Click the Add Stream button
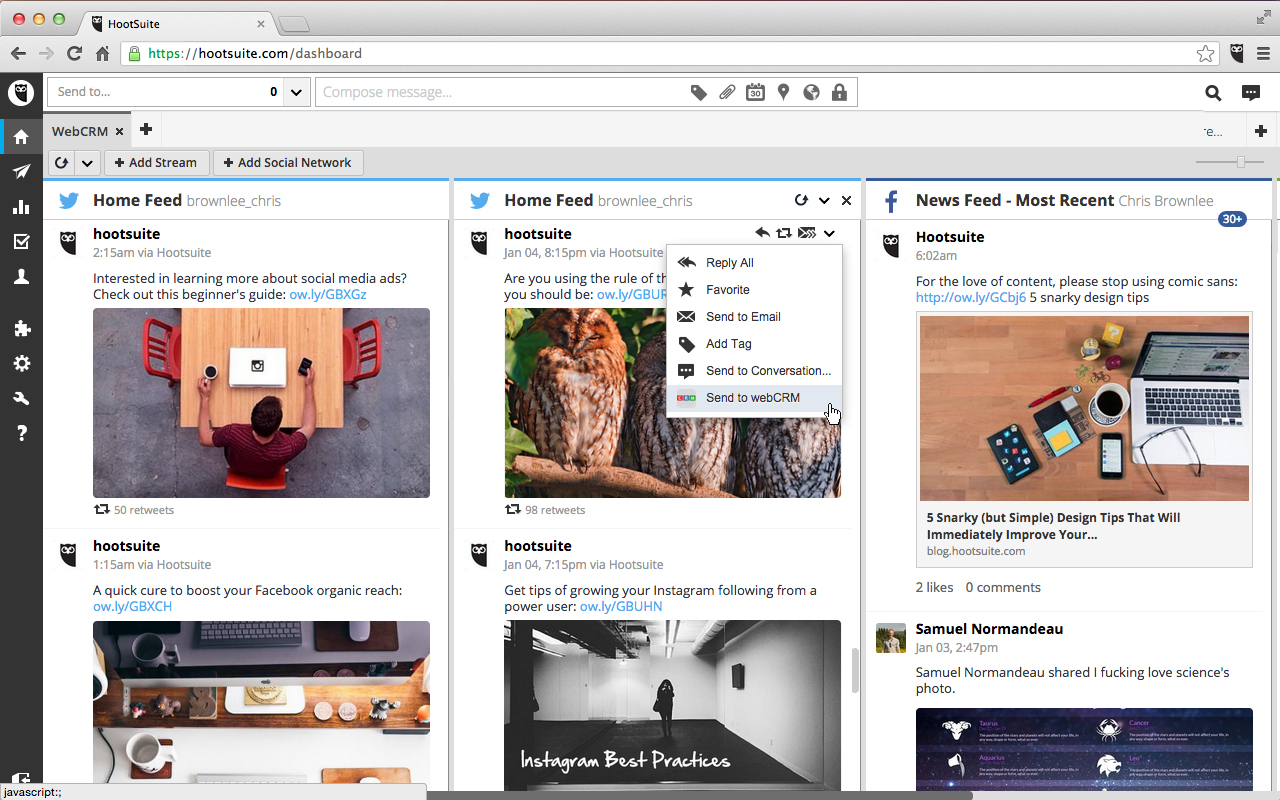1280x800 pixels. (x=157, y=163)
